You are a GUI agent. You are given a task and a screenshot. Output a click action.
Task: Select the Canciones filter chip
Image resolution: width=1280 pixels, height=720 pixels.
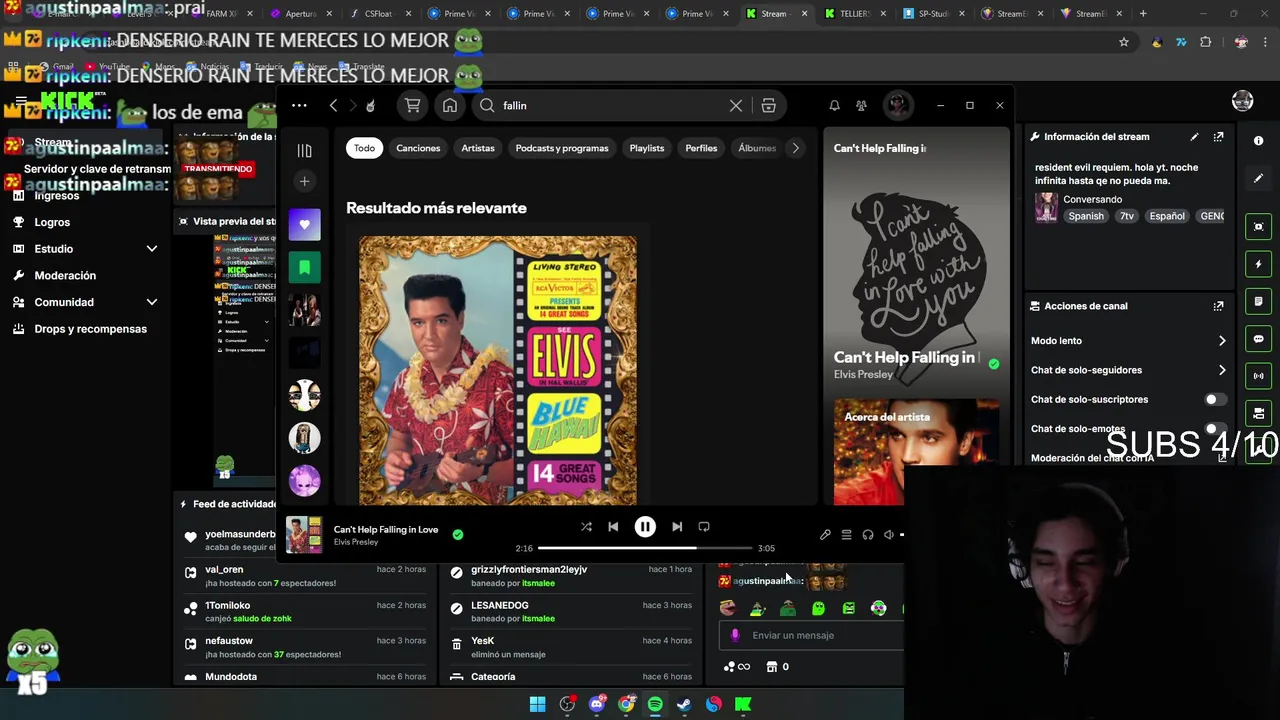(418, 148)
